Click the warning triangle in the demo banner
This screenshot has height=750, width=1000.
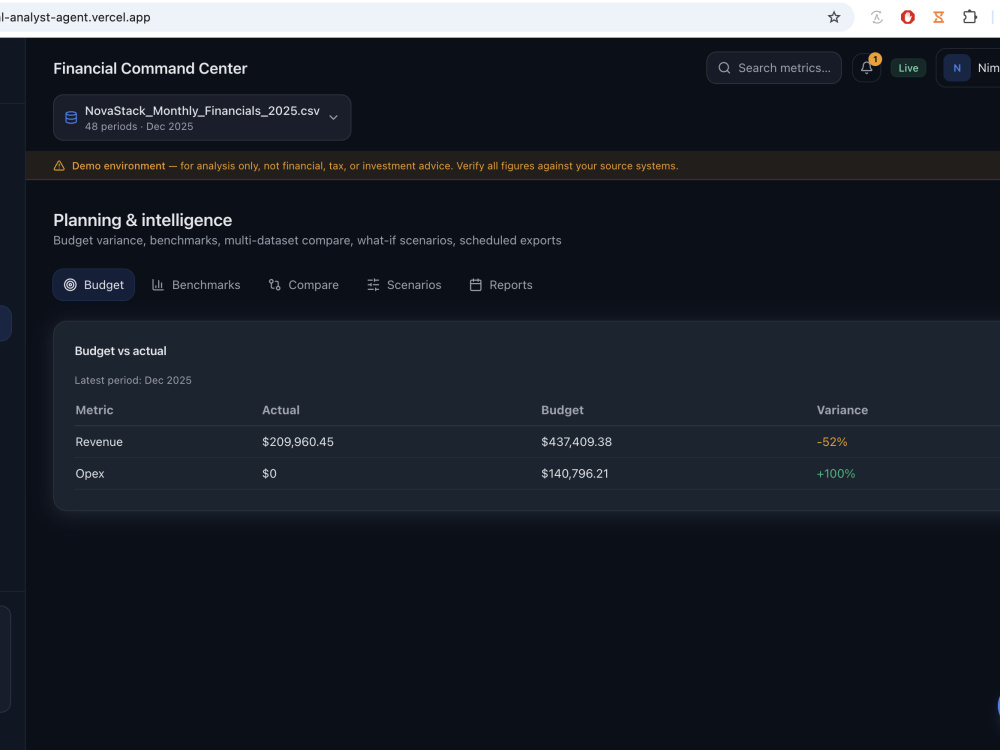coord(59,166)
